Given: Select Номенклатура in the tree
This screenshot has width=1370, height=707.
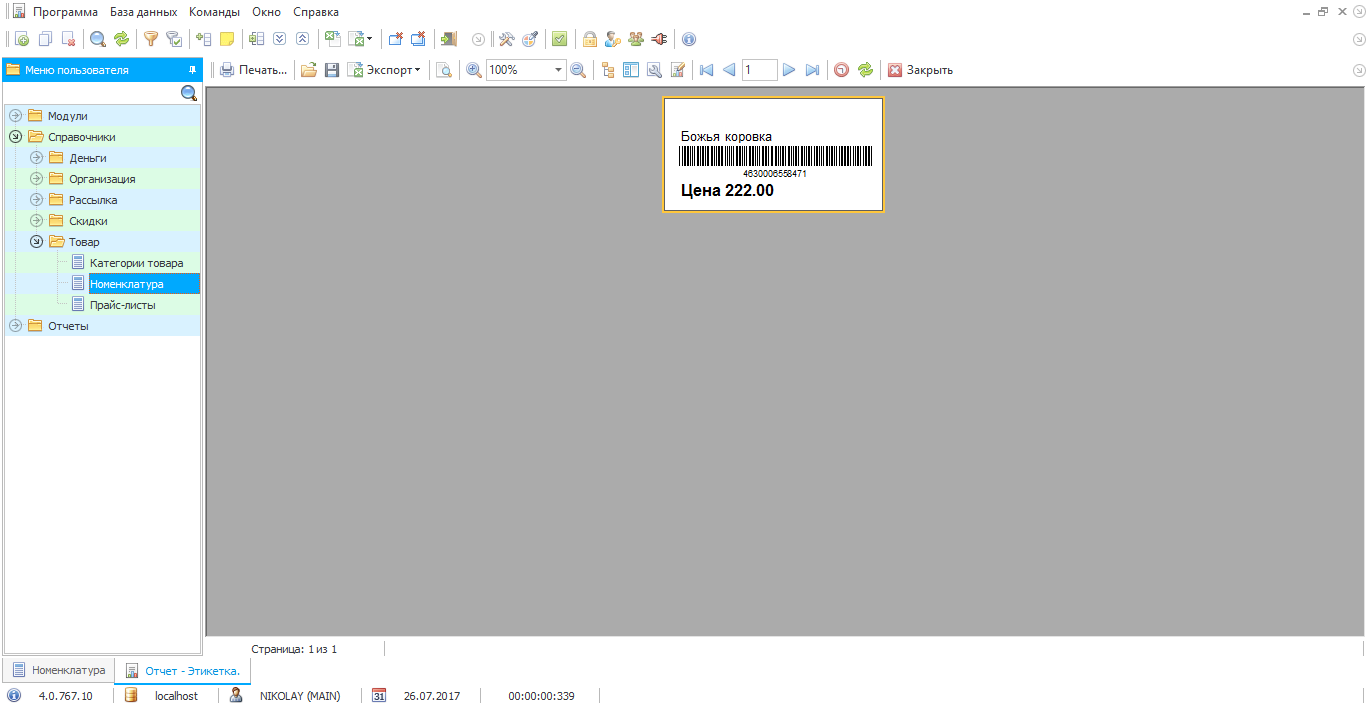Looking at the screenshot, I should tap(127, 284).
